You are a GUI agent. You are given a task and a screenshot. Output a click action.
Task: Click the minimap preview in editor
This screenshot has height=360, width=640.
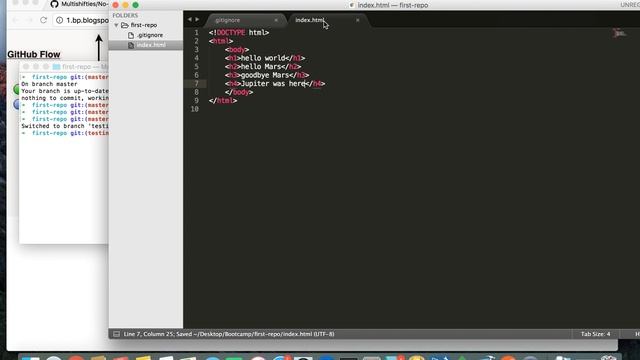click(x=619, y=33)
